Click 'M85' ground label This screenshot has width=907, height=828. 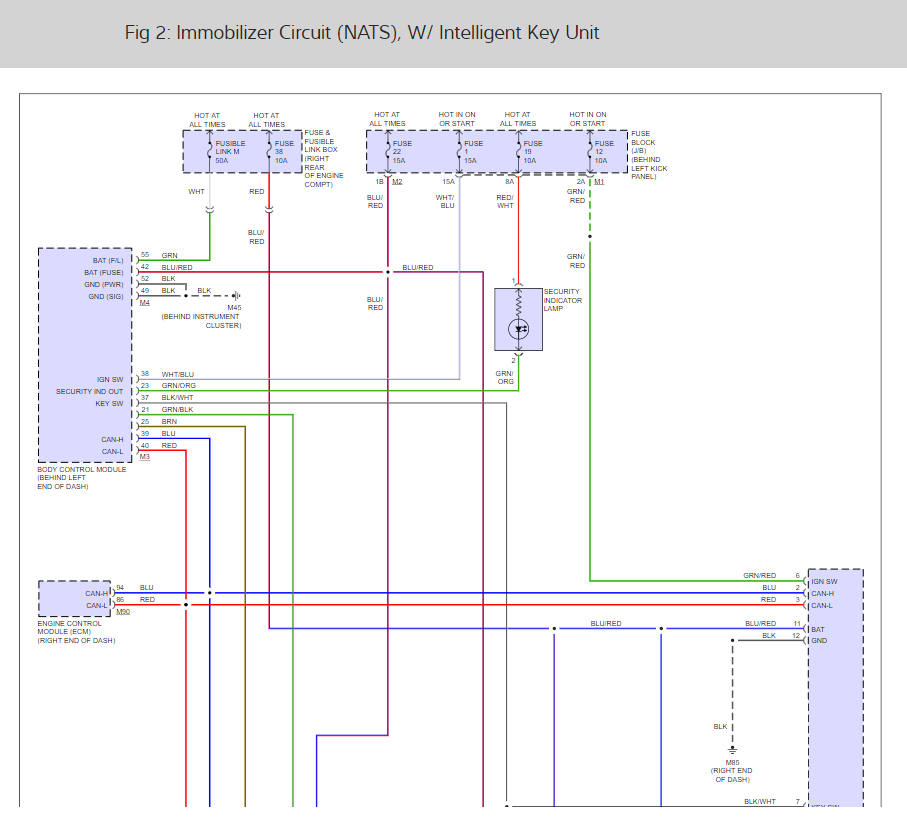732,763
